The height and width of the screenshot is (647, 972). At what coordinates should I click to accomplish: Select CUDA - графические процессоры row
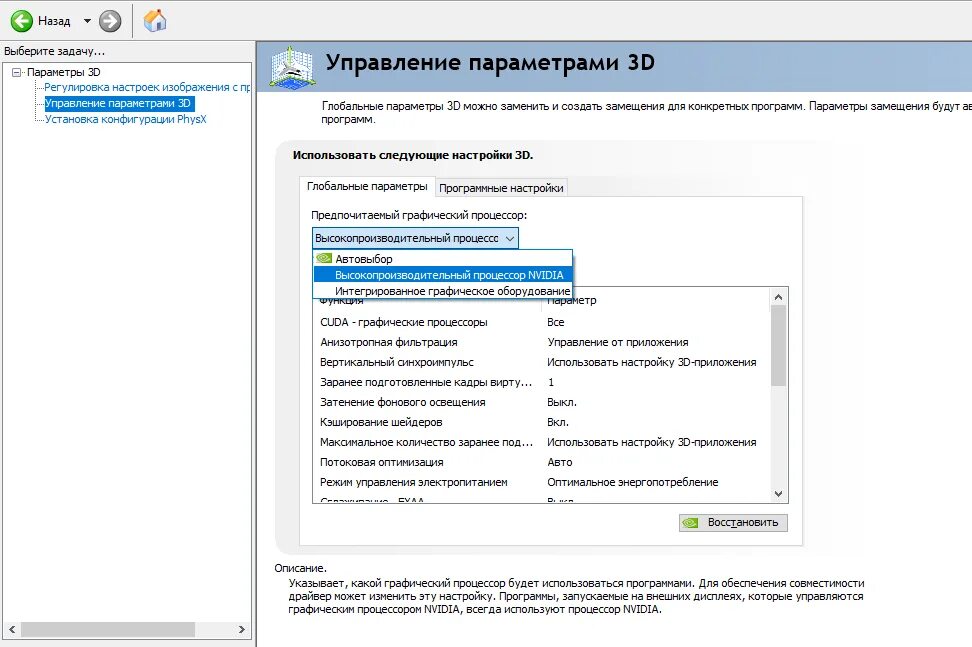click(x=542, y=322)
